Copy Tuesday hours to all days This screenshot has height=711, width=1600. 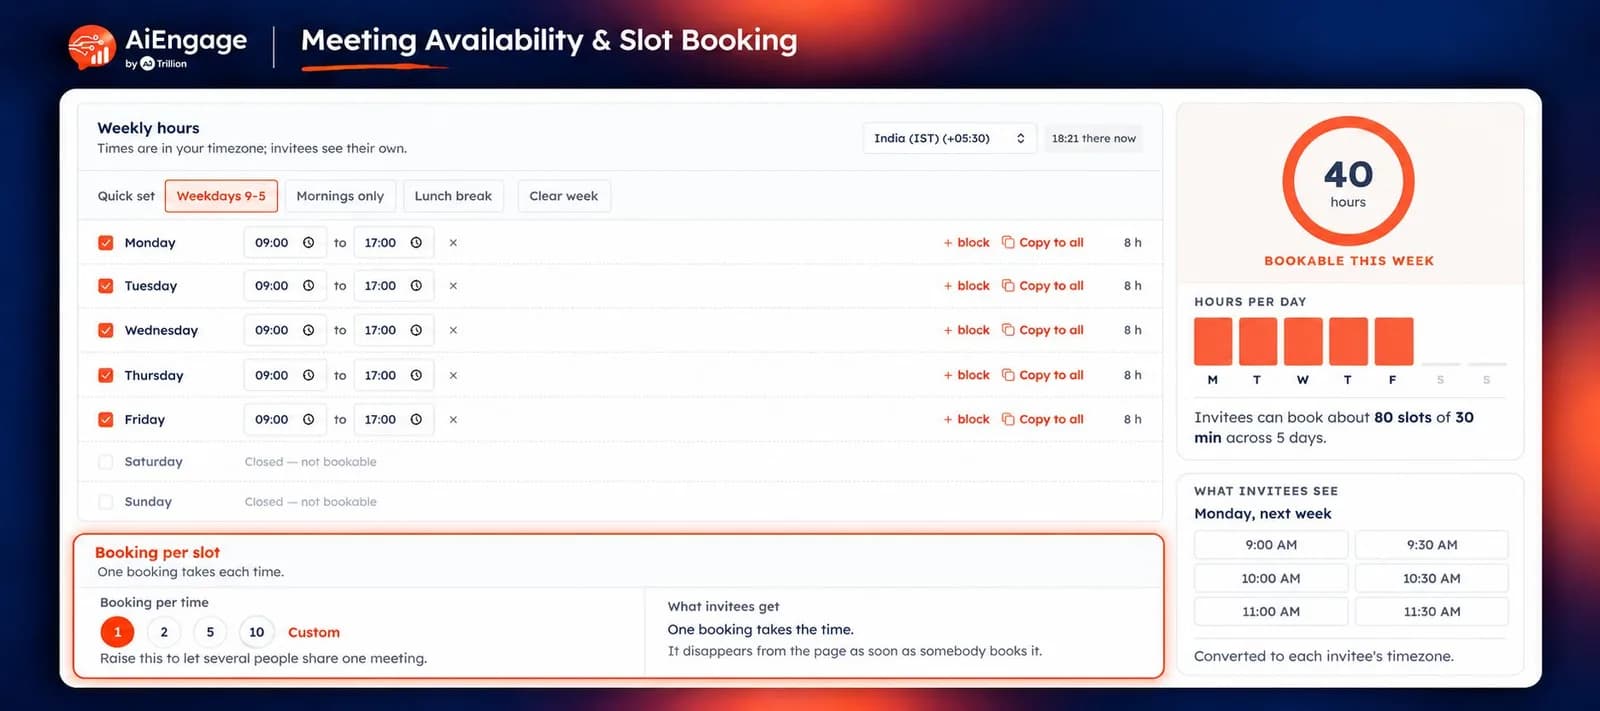(1043, 286)
